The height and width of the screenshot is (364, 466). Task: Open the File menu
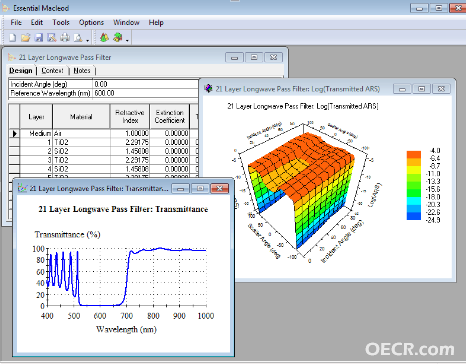point(16,22)
